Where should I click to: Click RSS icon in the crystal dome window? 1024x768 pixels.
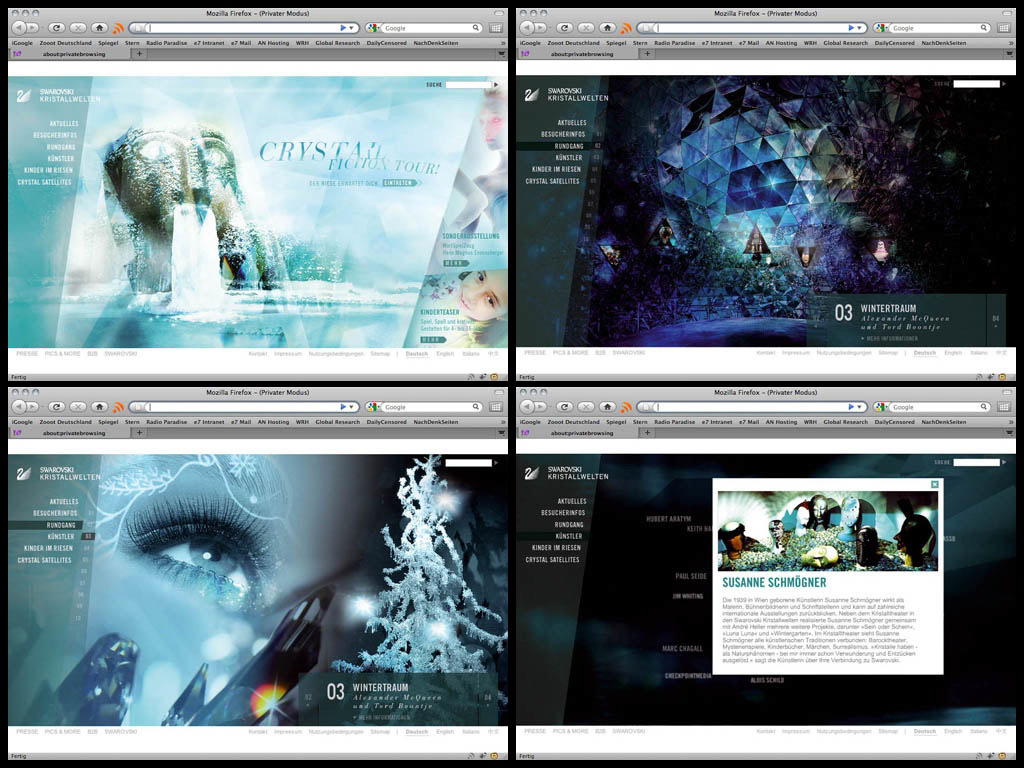pyautogui.click(x=626, y=28)
